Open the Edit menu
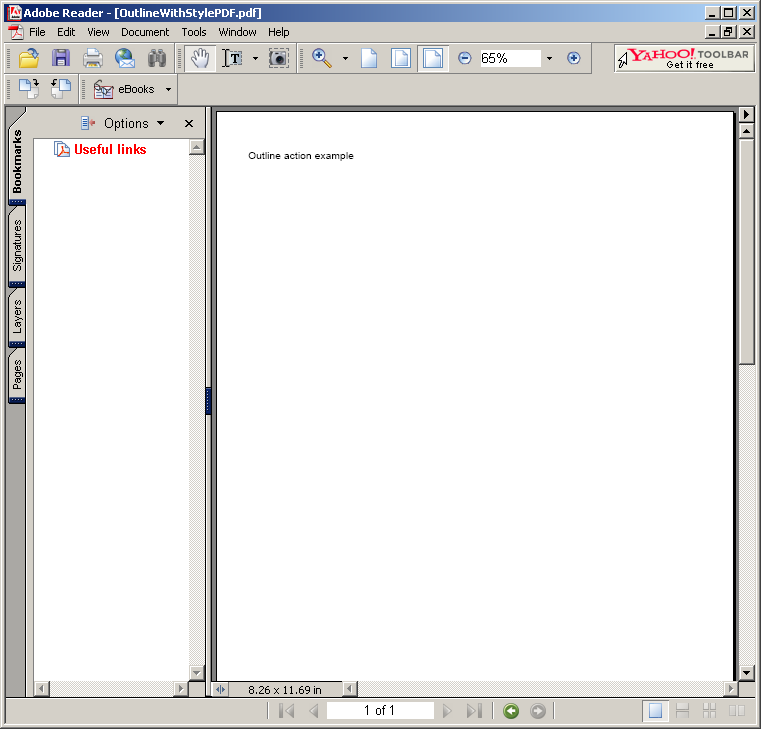 pos(66,32)
